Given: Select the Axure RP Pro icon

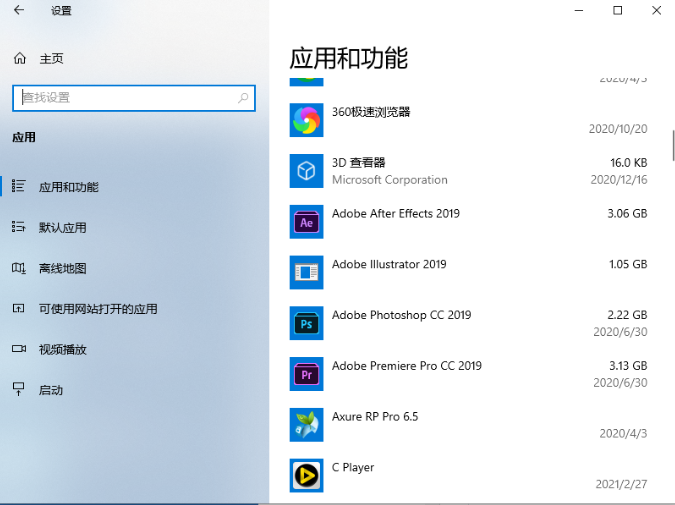Looking at the screenshot, I should click(306, 425).
